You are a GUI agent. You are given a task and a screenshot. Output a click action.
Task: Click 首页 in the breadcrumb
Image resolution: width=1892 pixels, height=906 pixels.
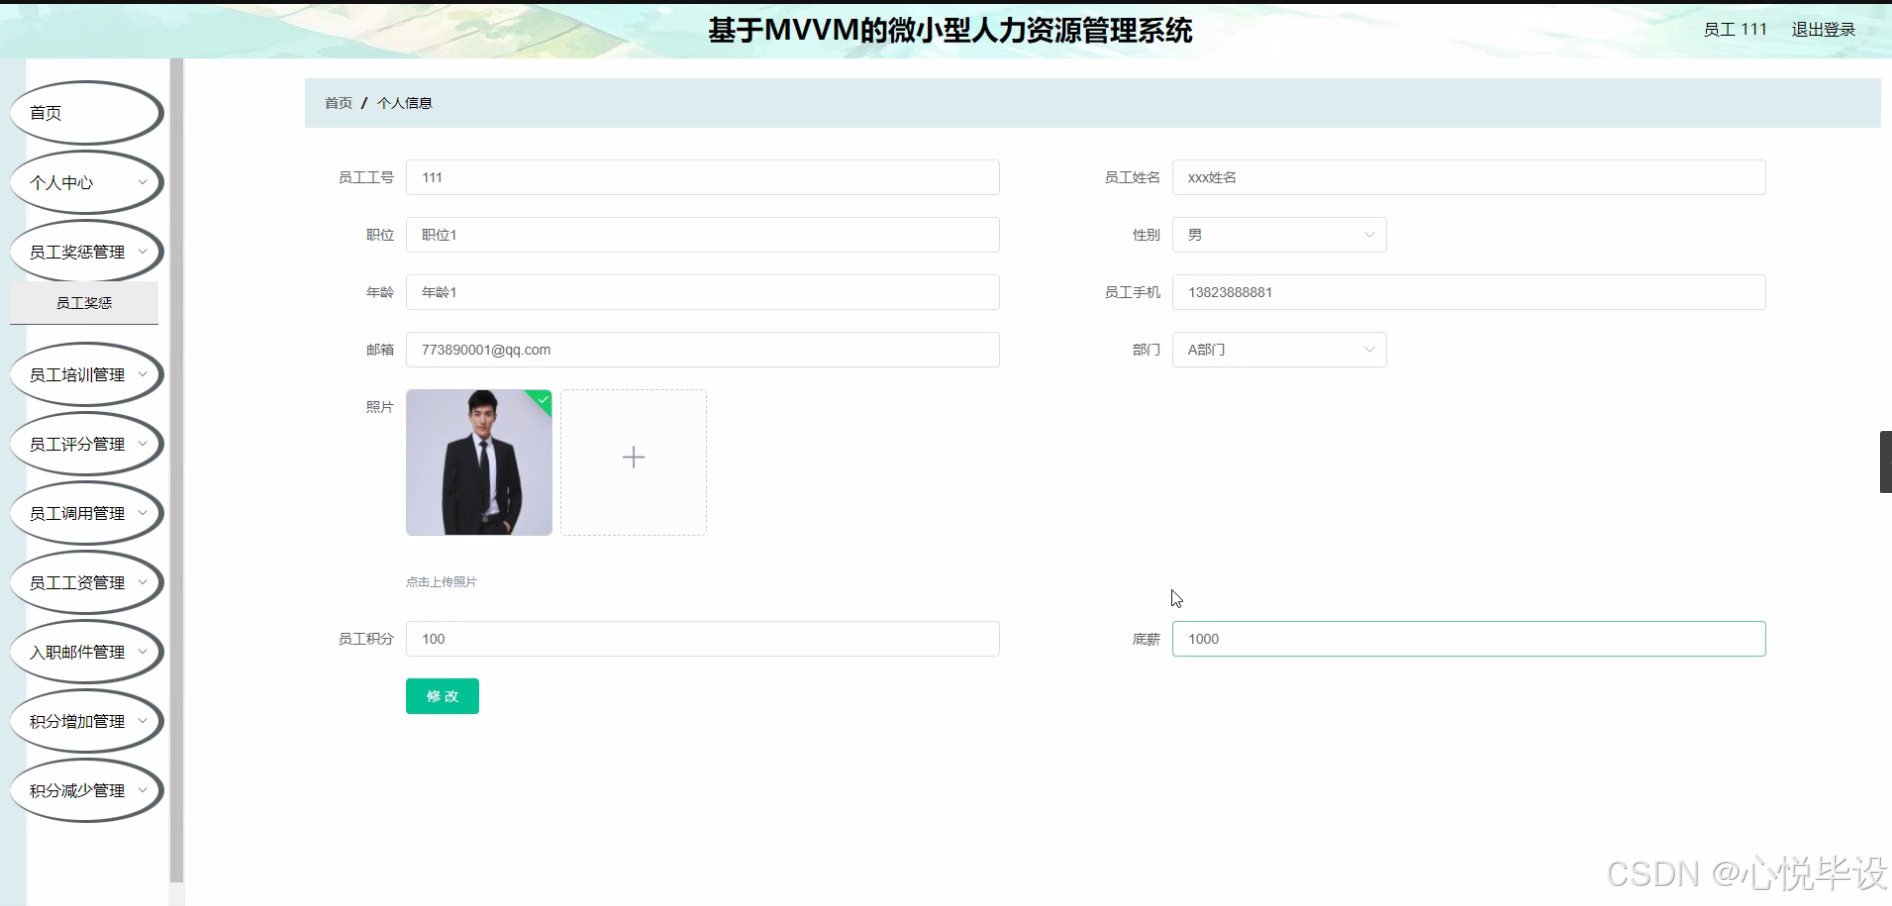point(337,102)
